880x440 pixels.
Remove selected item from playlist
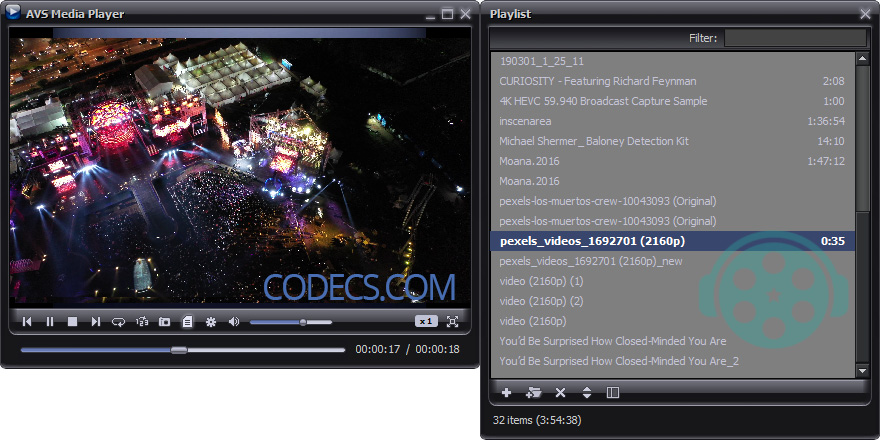click(x=560, y=393)
